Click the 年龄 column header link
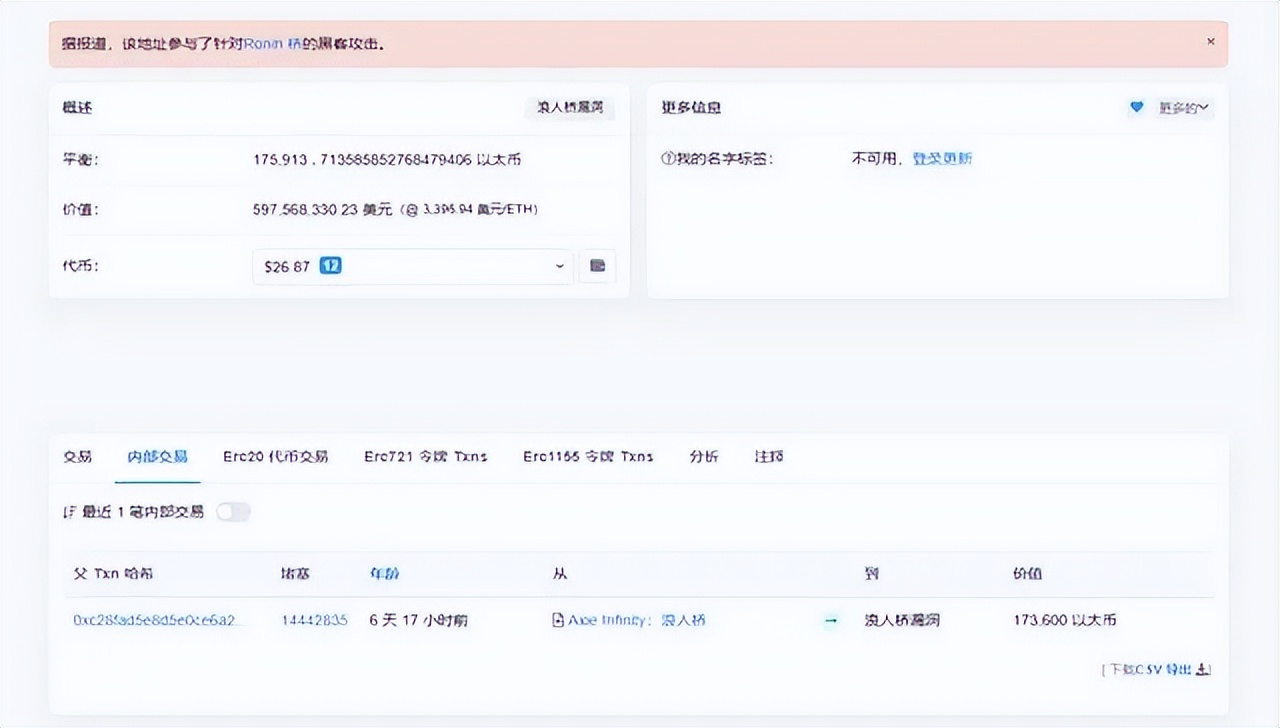Viewport: 1280px width, 728px height. point(385,574)
